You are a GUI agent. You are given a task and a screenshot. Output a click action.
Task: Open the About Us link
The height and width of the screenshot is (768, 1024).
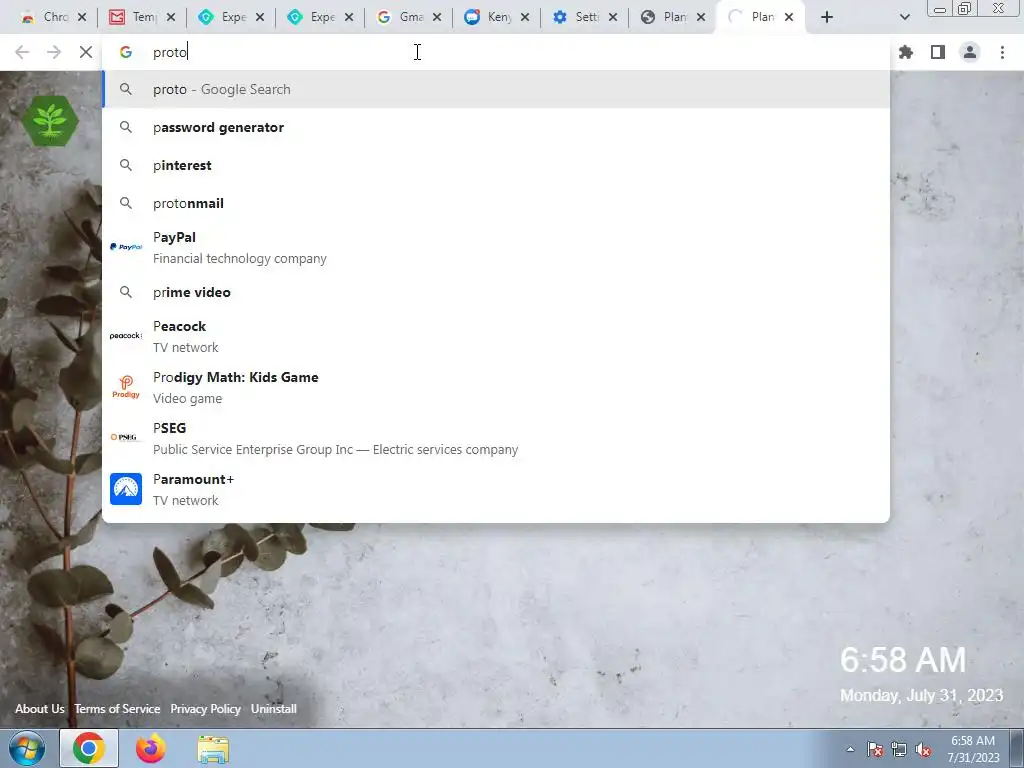40,709
